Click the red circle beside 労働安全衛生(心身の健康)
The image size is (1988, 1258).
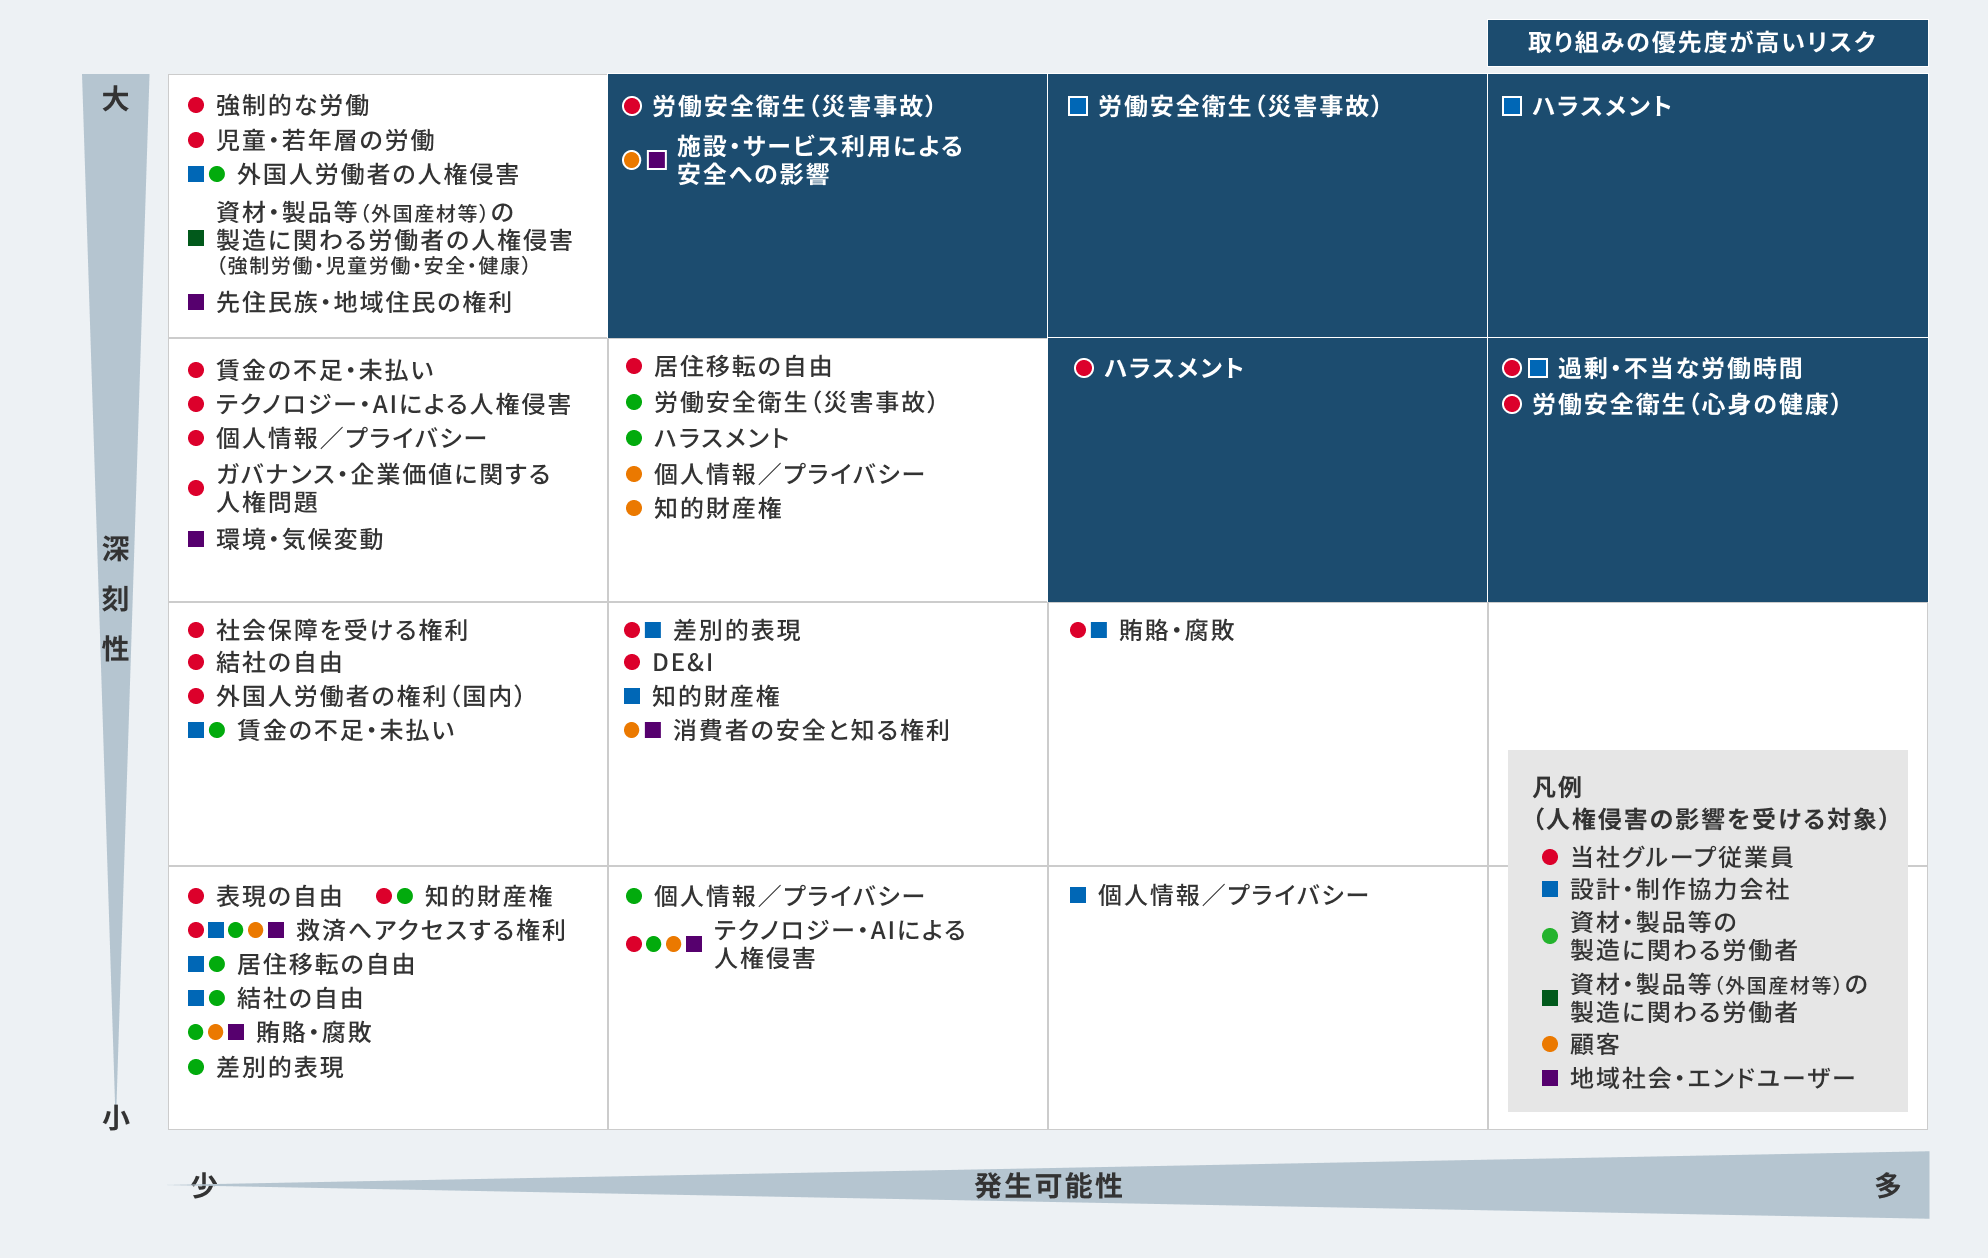(x=1512, y=404)
